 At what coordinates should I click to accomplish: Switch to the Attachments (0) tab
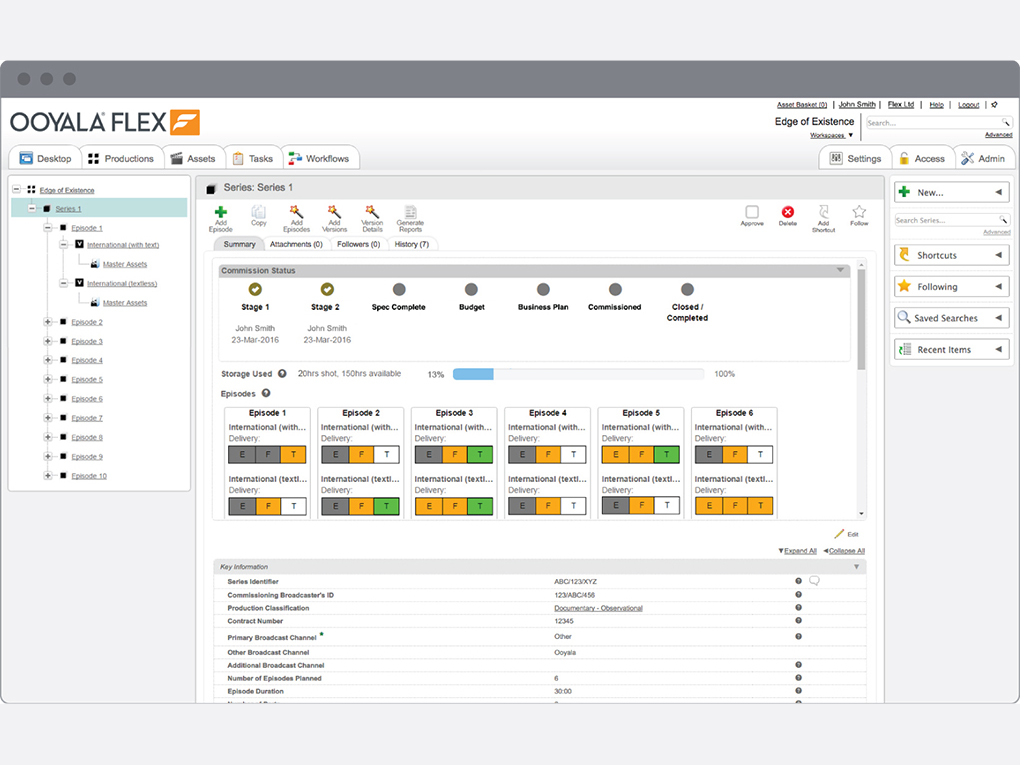297,244
